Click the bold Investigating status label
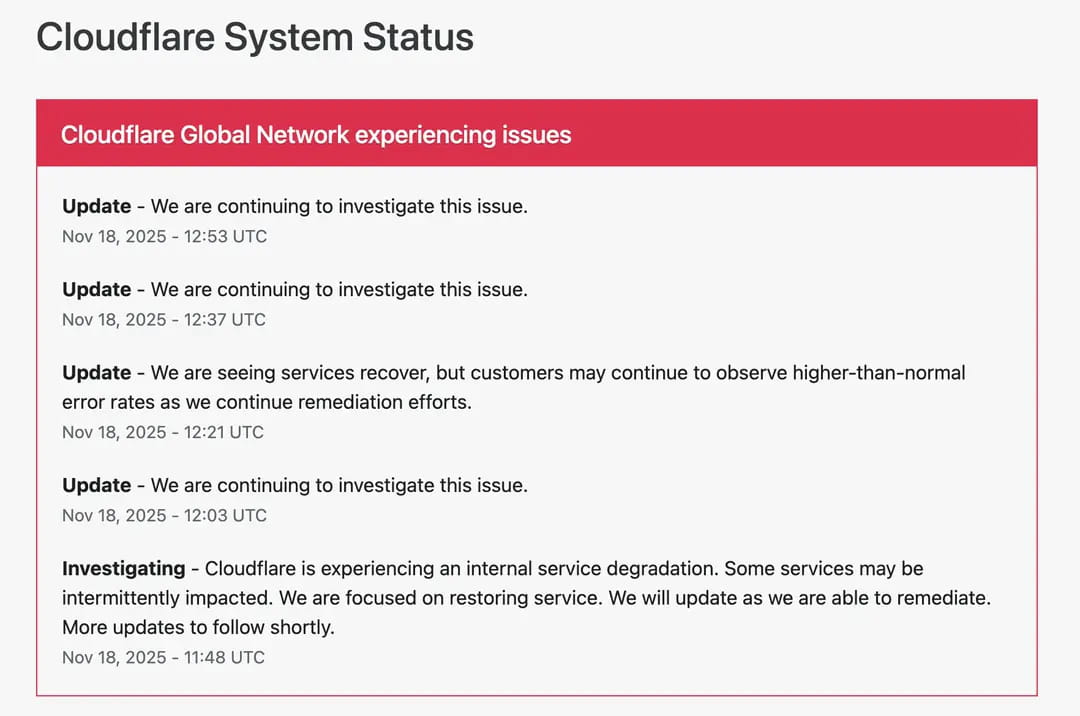This screenshot has width=1080, height=716. 123,569
